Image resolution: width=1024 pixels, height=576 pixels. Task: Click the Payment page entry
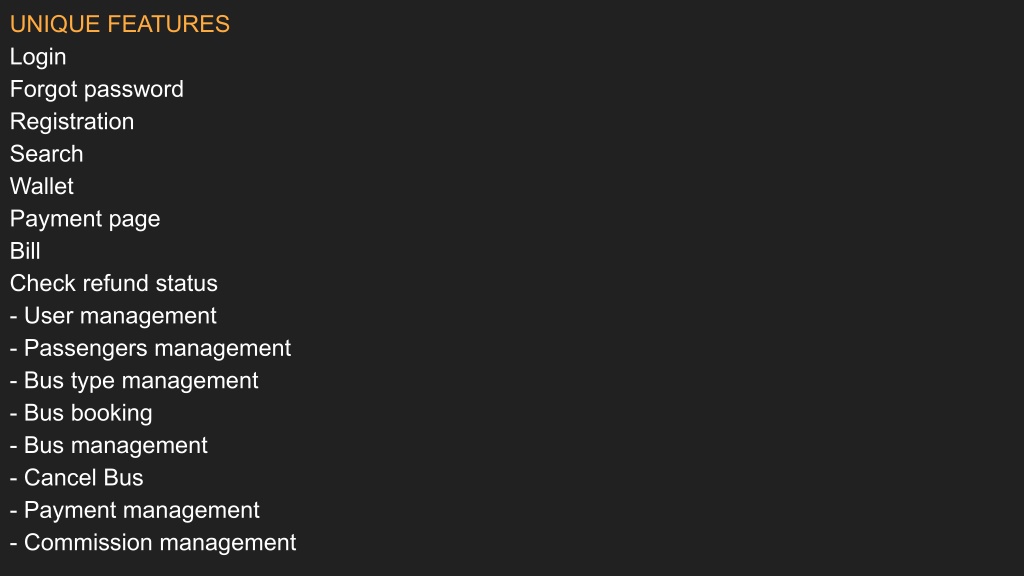85,219
